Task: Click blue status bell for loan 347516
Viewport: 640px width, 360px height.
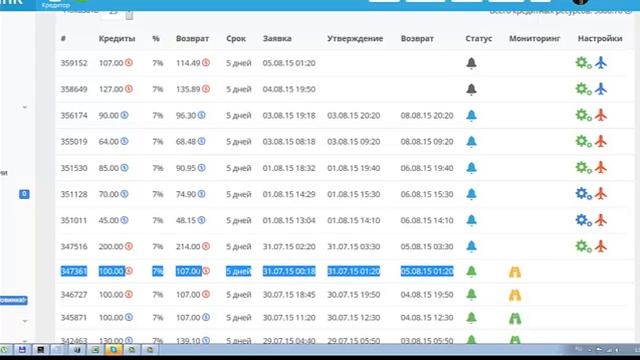Action: click(471, 247)
